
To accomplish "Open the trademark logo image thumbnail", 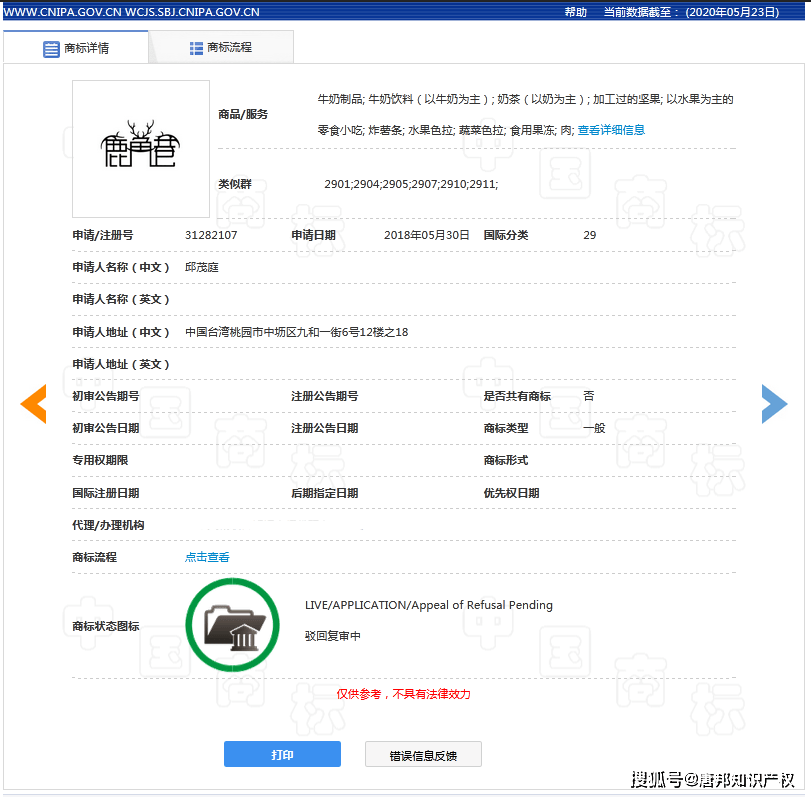I will pyautogui.click(x=141, y=149).
